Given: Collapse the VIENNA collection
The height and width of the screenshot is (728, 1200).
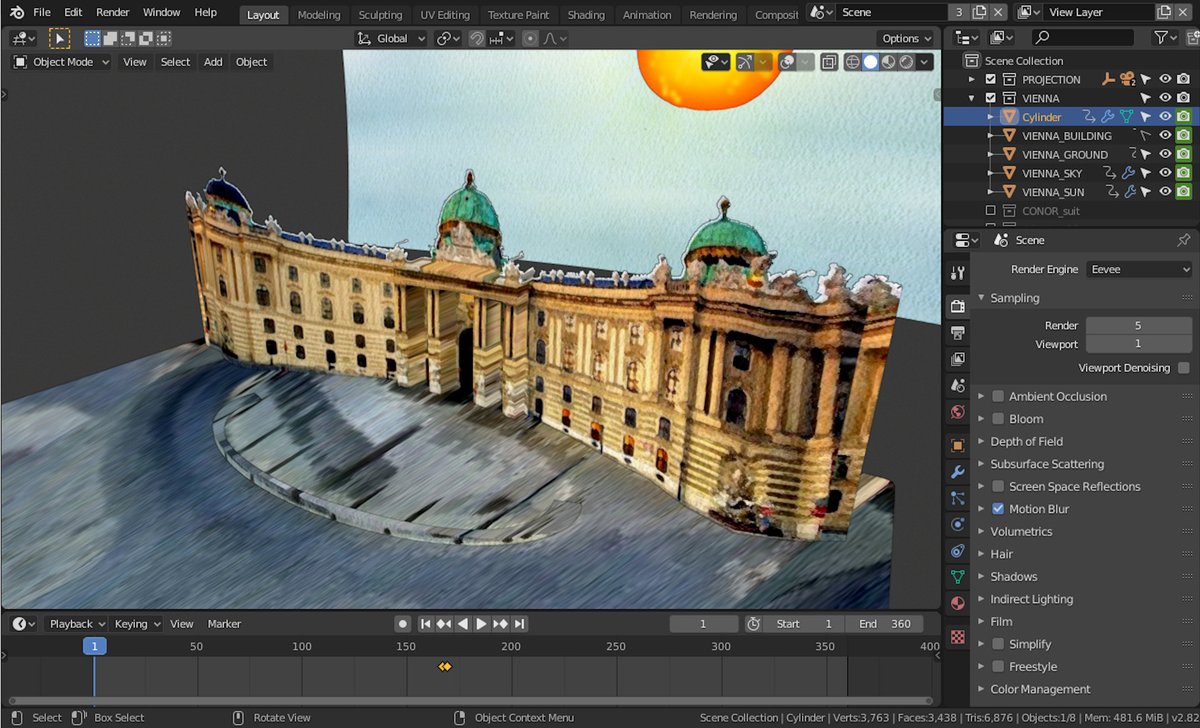Looking at the screenshot, I should point(972,98).
